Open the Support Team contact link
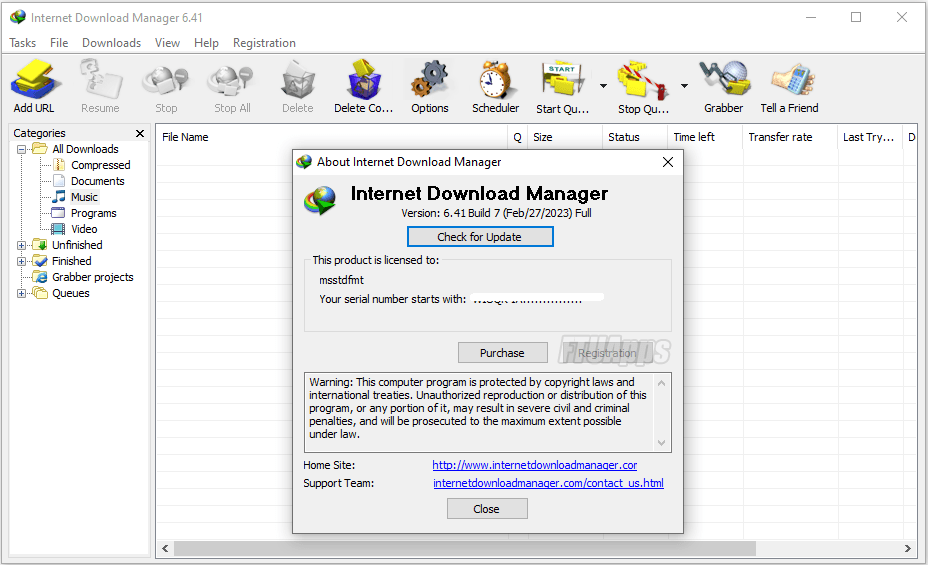Image resolution: width=928 pixels, height=565 pixels. 548,483
